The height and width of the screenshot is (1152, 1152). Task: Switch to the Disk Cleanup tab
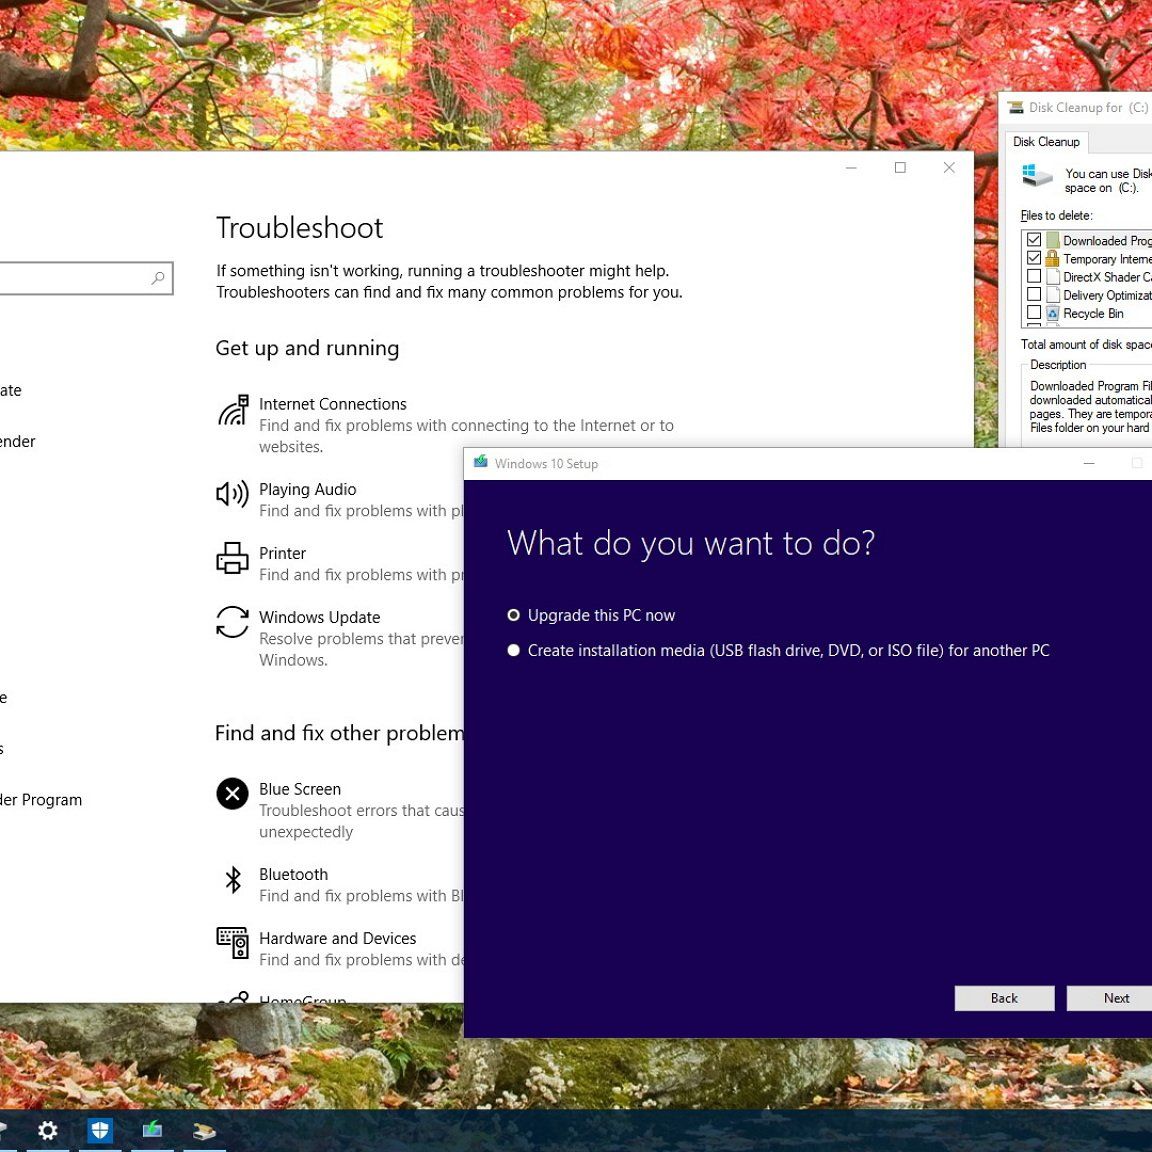pyautogui.click(x=1046, y=142)
